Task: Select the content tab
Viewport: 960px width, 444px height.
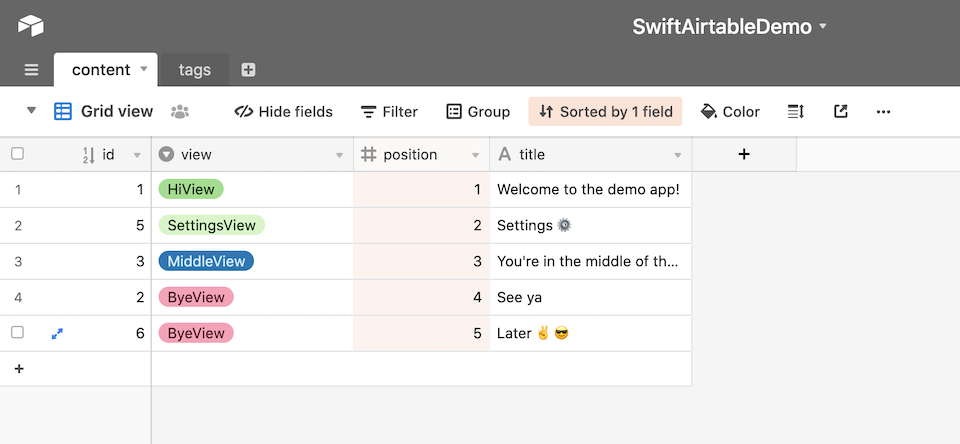Action: (101, 70)
